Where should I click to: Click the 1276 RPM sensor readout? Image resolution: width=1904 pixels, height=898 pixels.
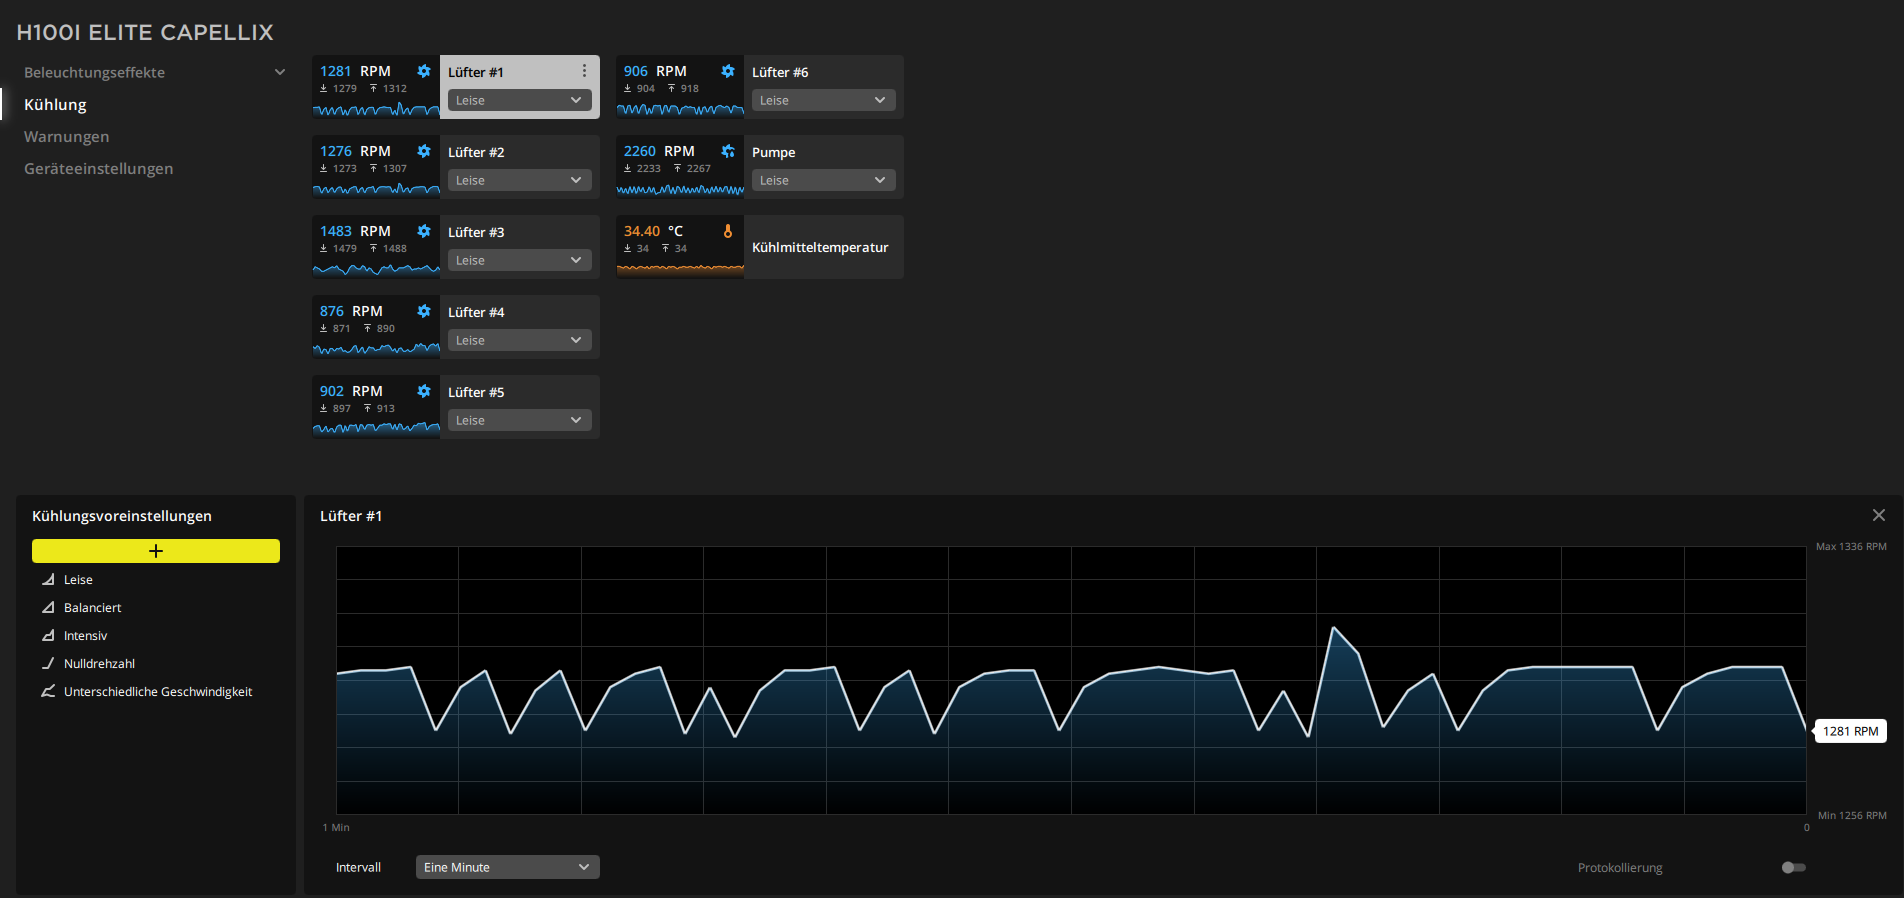pos(355,151)
